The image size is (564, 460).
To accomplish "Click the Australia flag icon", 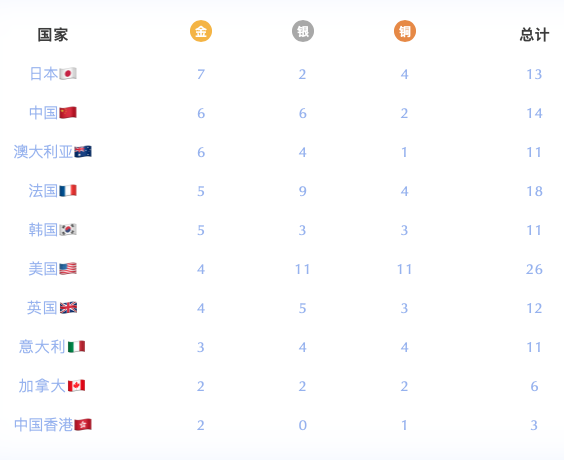I will tap(83, 152).
